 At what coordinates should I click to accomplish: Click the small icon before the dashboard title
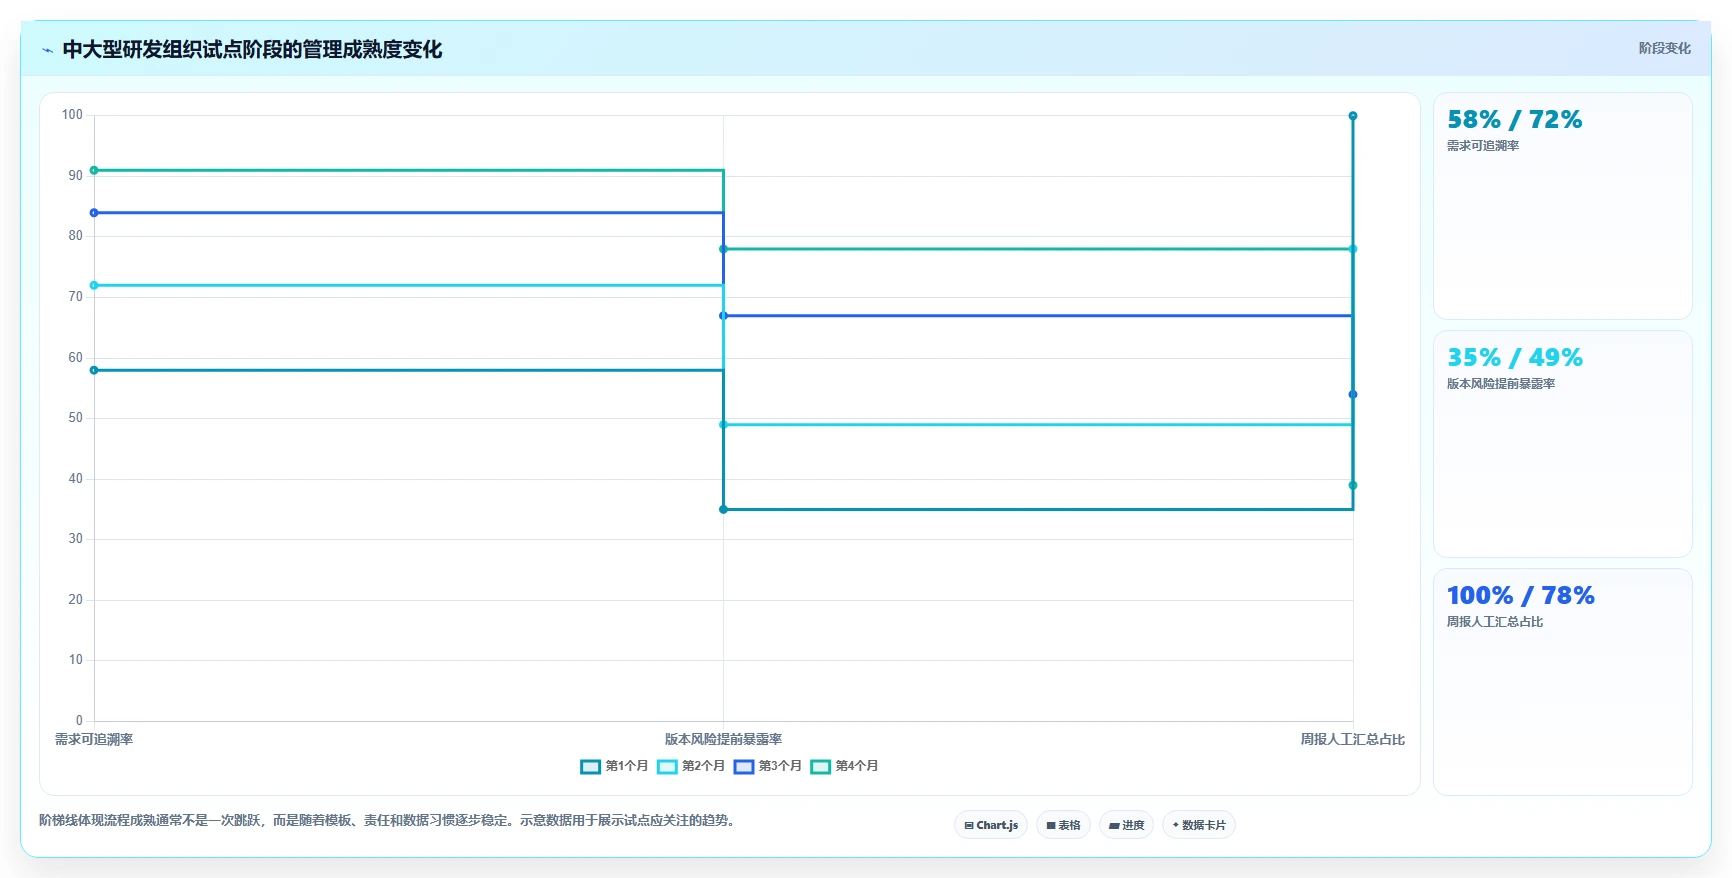coord(47,50)
